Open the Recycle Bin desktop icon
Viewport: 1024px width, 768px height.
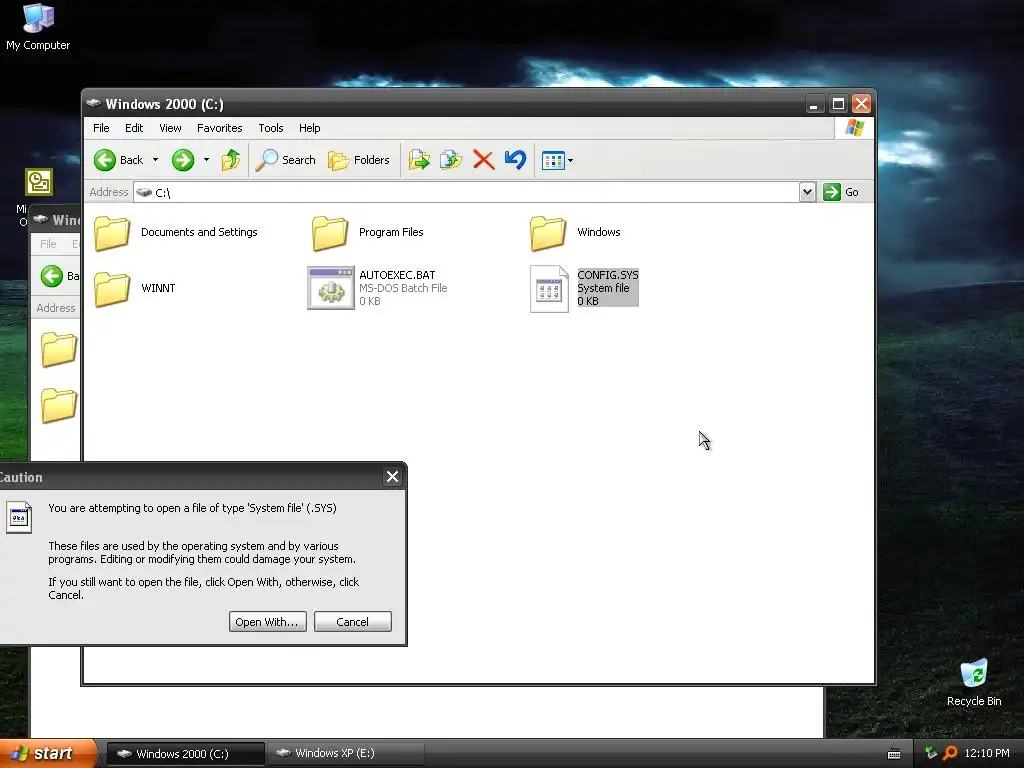click(974, 682)
